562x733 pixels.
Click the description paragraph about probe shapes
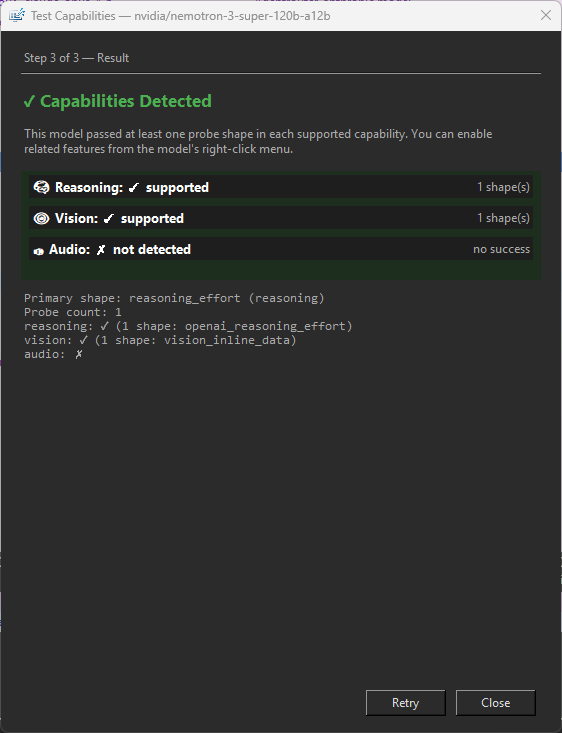tap(258, 141)
